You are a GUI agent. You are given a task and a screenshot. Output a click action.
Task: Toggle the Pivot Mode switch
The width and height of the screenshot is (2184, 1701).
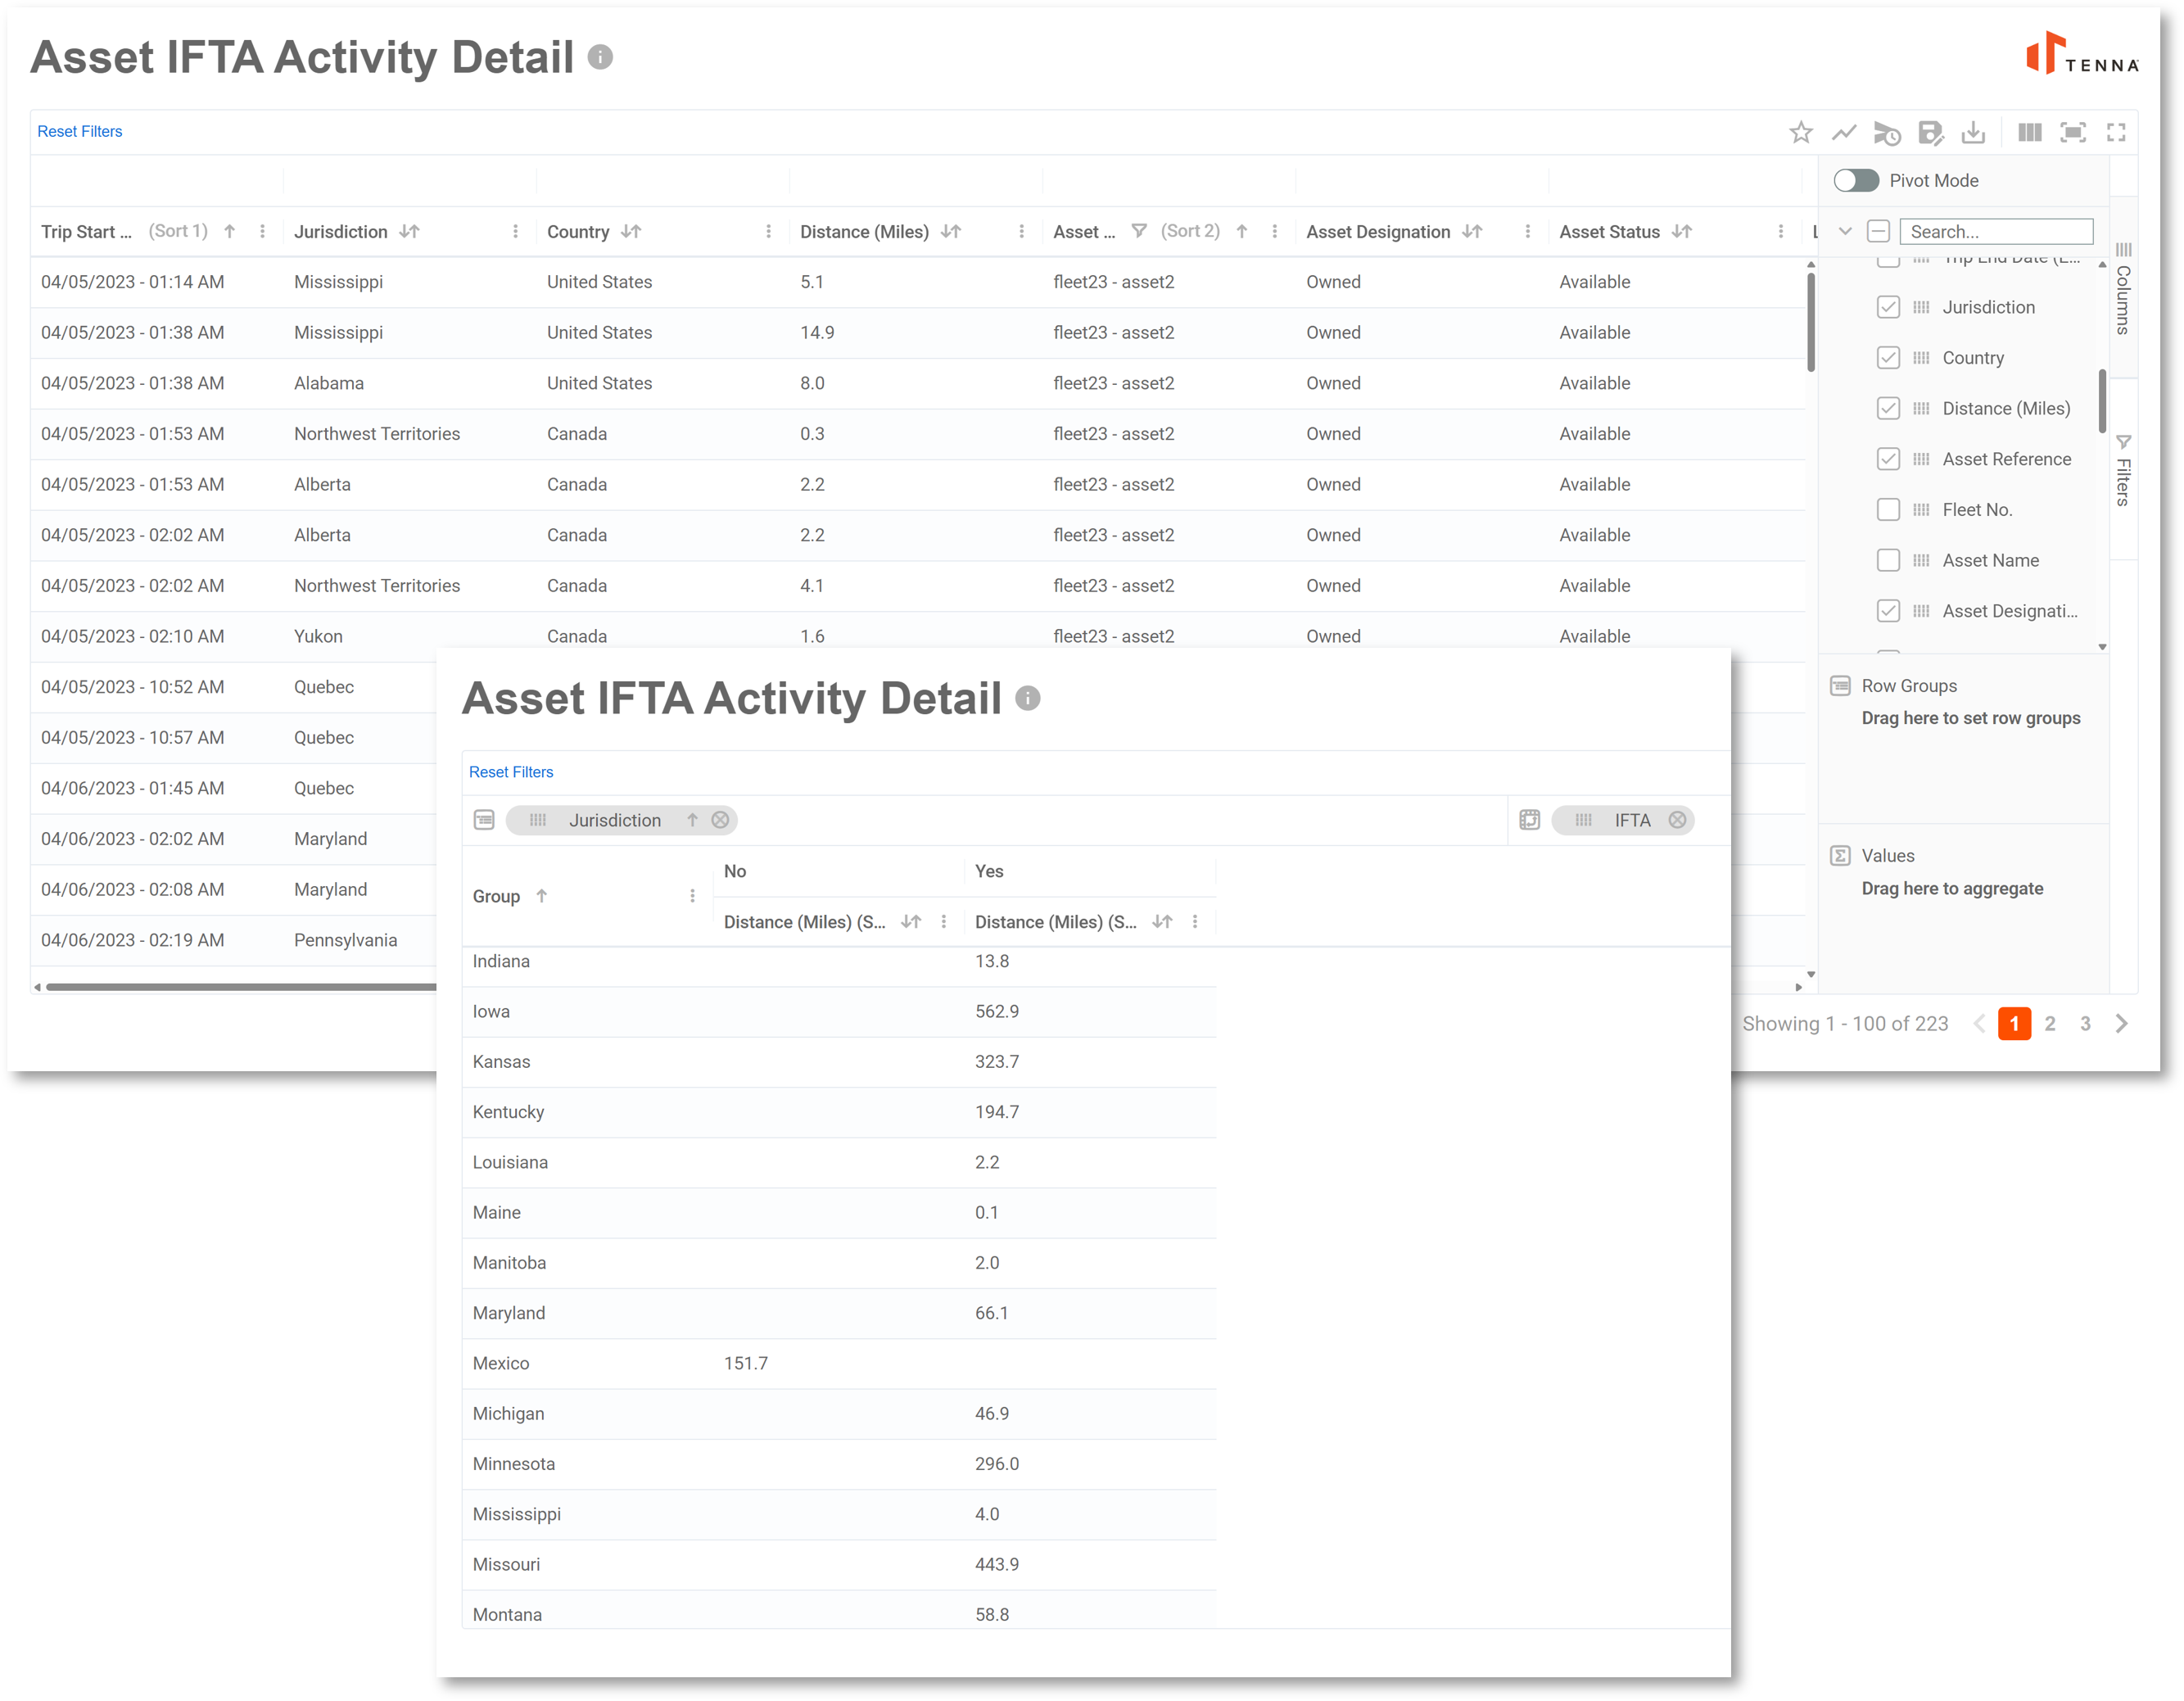(x=1856, y=180)
